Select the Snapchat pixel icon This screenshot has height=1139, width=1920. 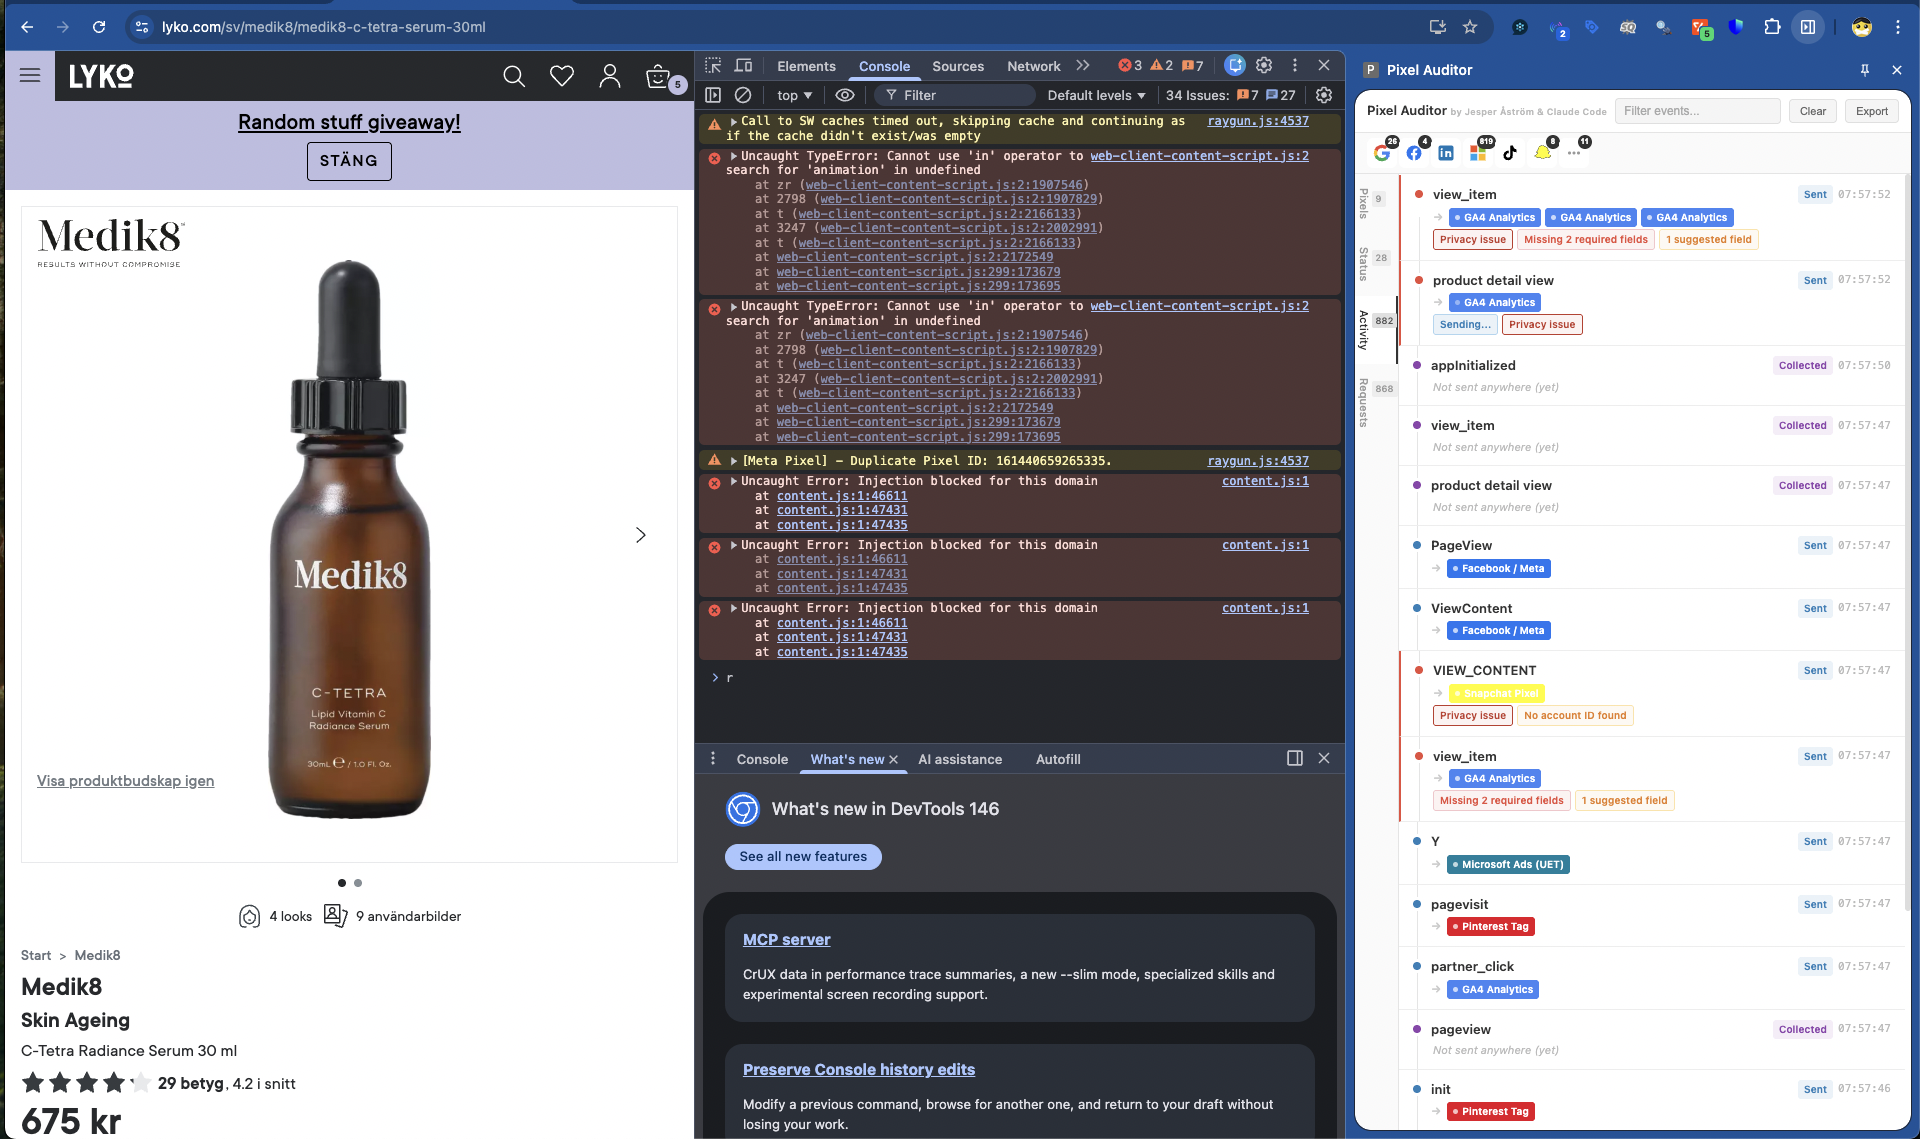pos(1543,153)
